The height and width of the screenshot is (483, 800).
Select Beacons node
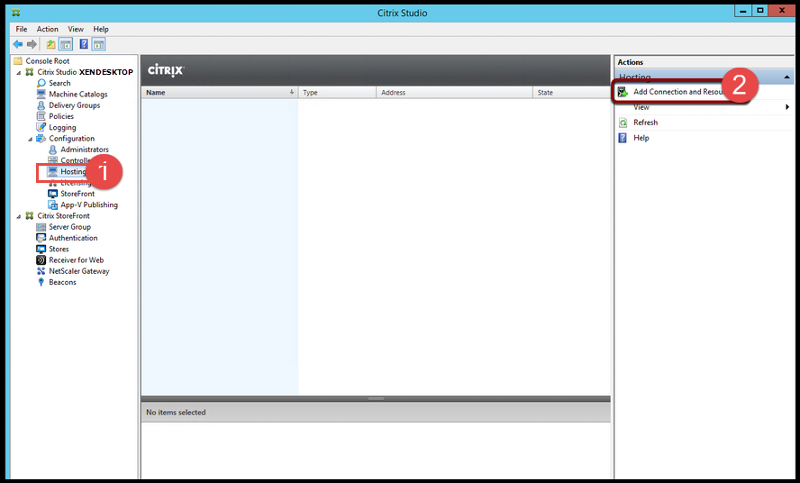click(62, 282)
